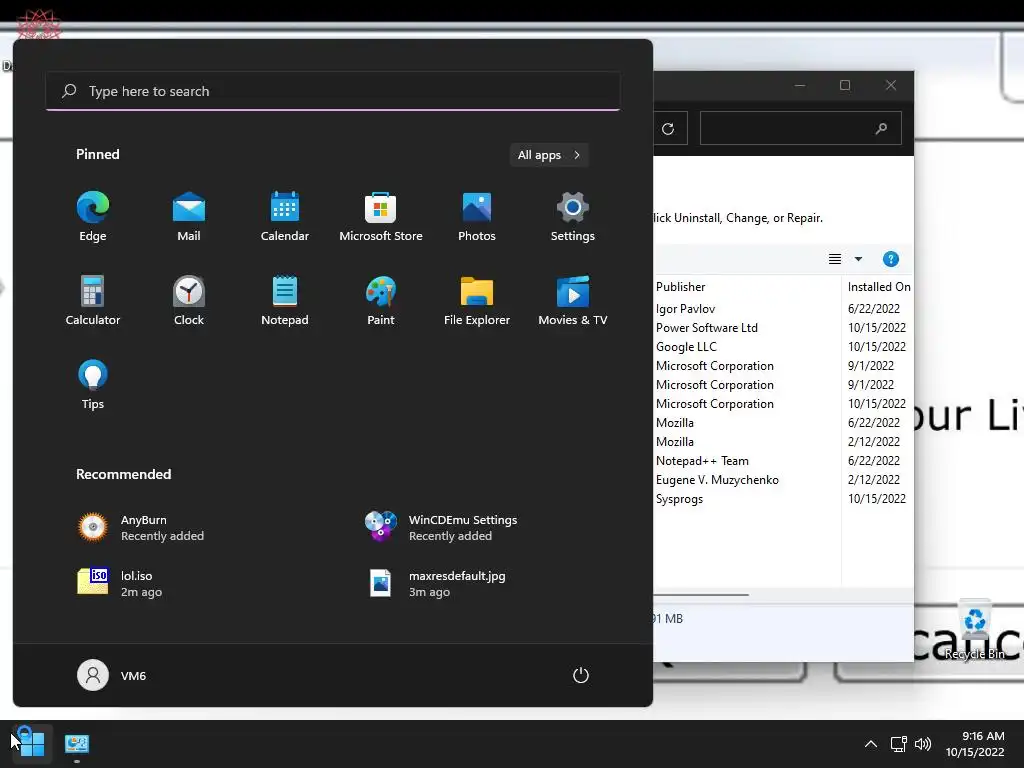Open Notepad from Start menu
Image resolution: width=1024 pixels, height=768 pixels.
pos(285,300)
